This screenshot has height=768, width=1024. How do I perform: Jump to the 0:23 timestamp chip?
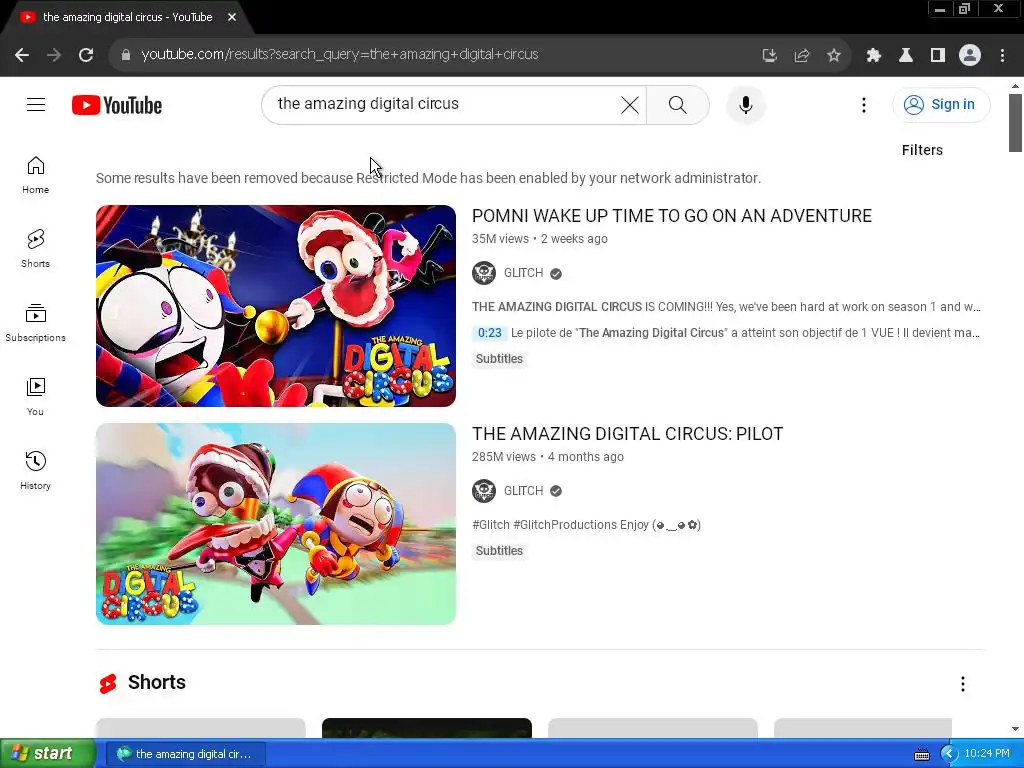point(489,333)
